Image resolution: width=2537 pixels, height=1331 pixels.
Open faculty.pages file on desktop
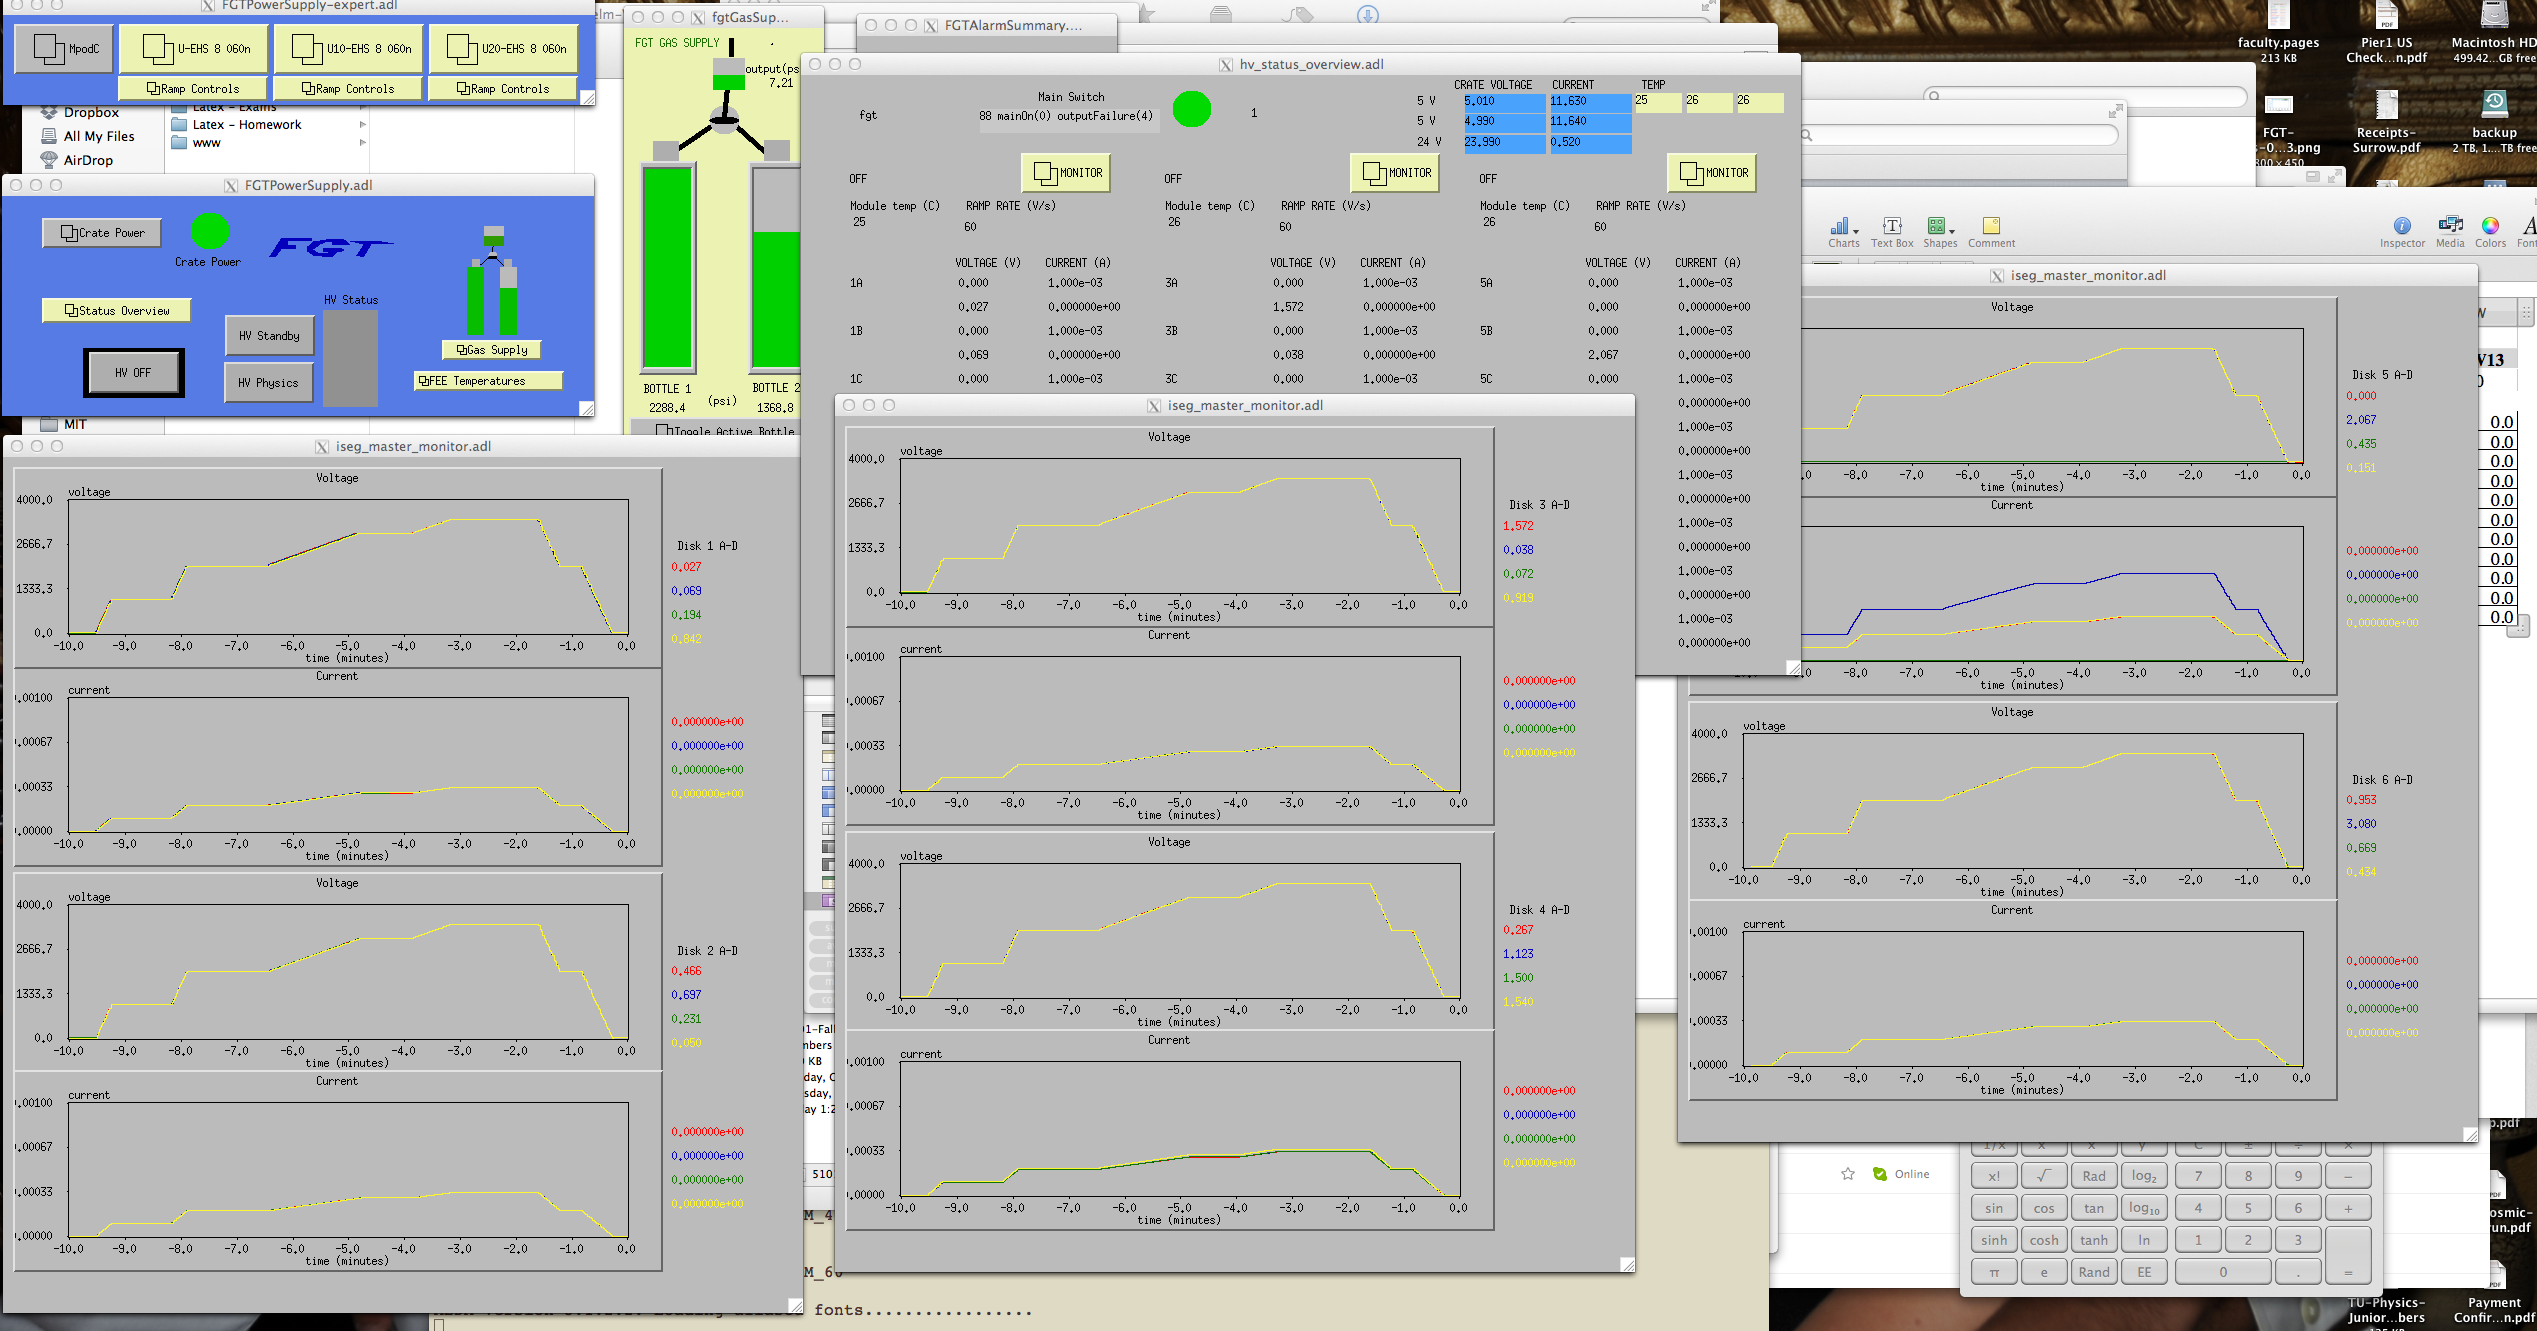pyautogui.click(x=2278, y=32)
